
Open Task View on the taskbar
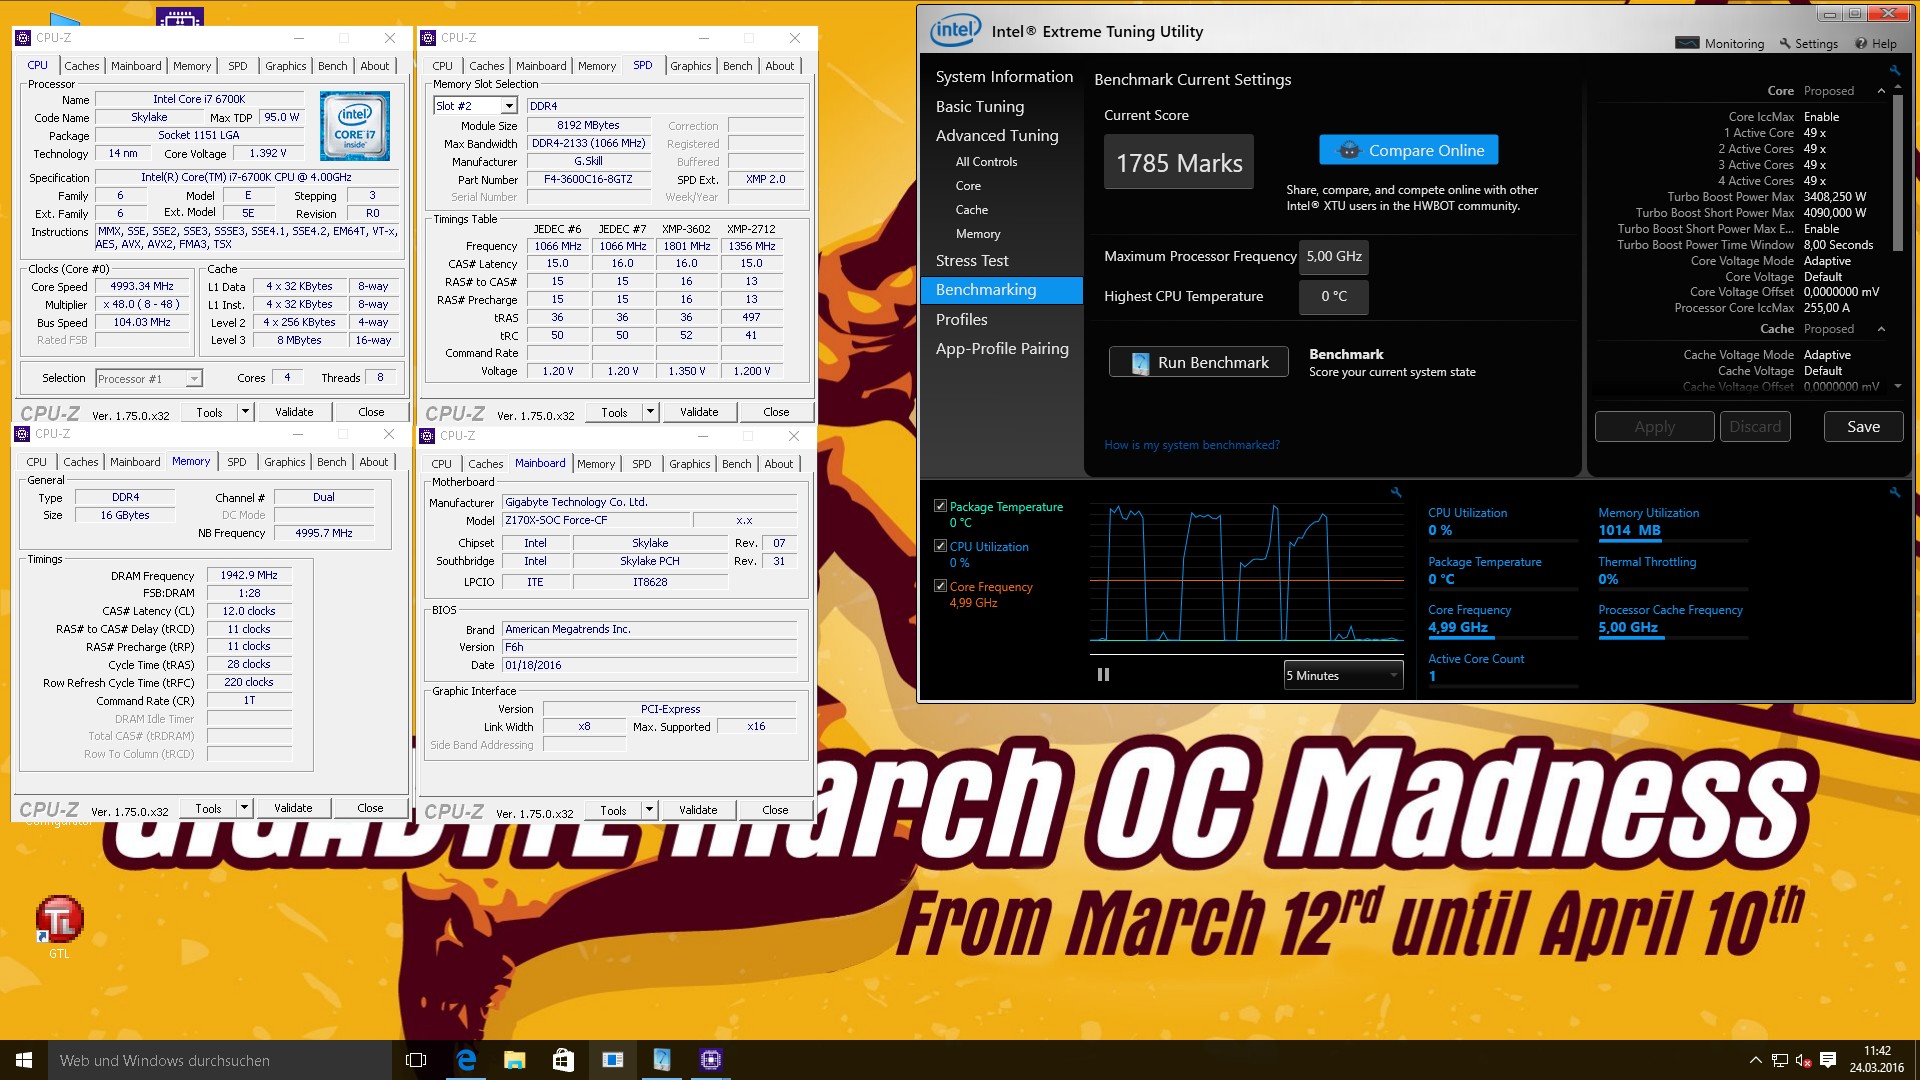point(416,1060)
